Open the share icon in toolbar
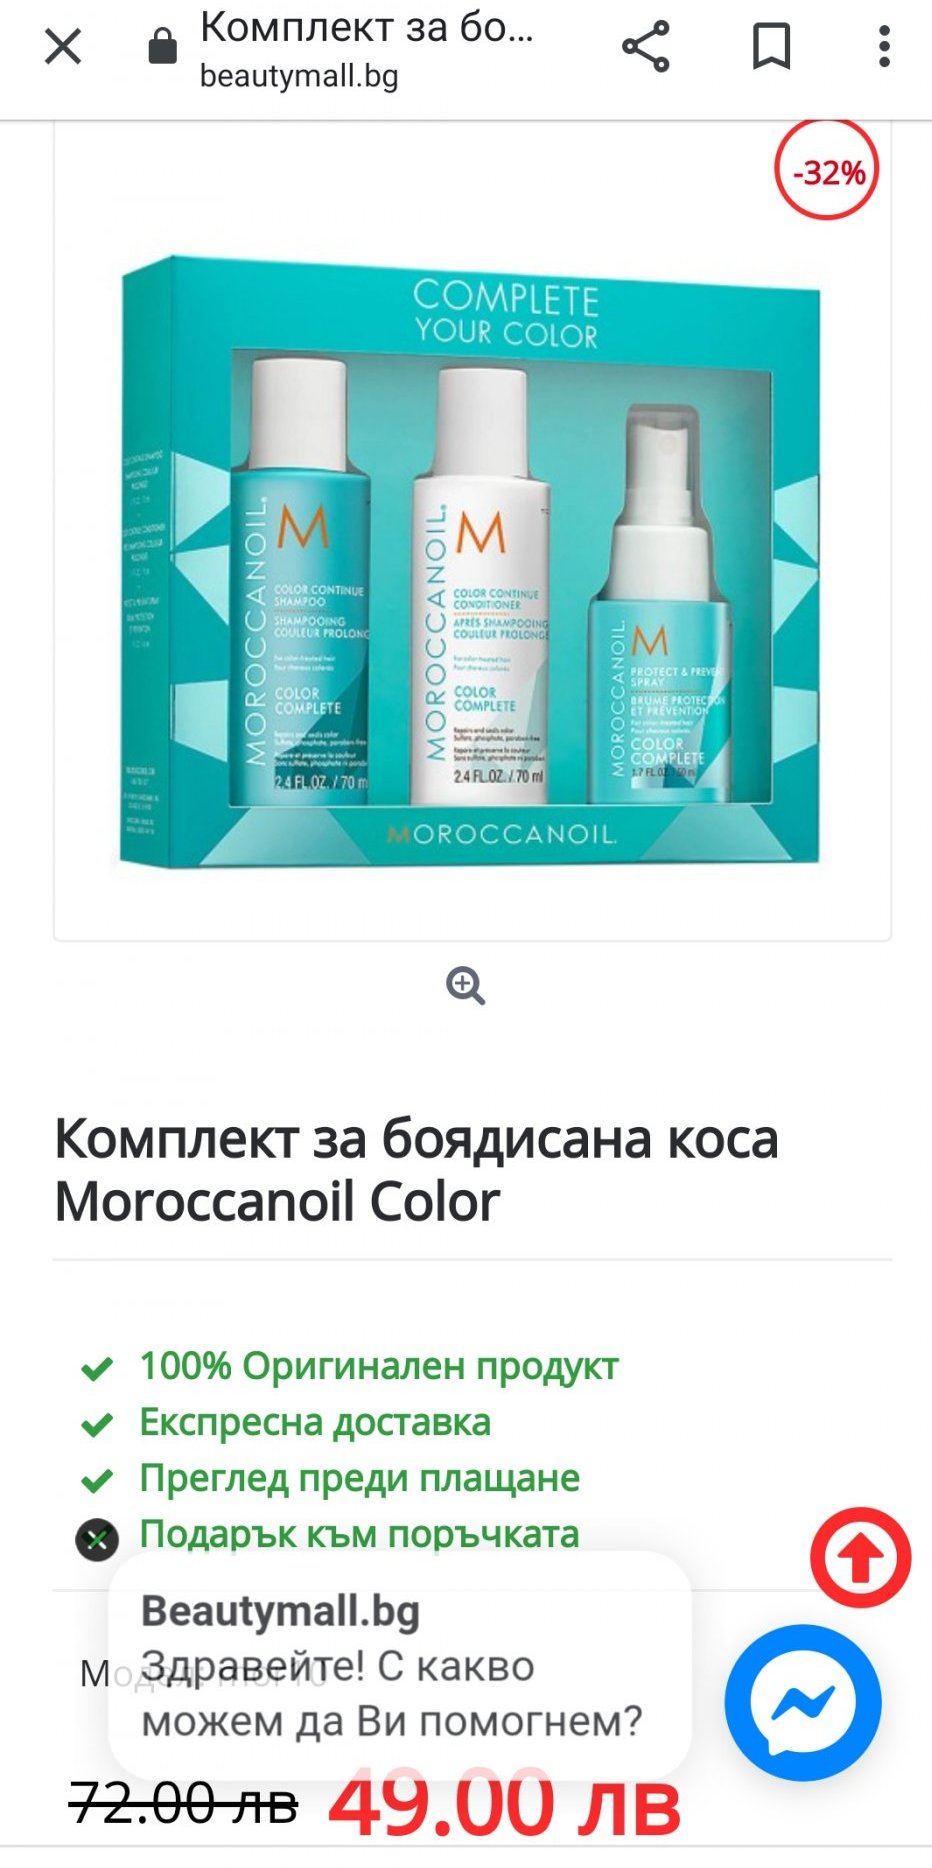Viewport: 932px width, 1868px height. point(646,47)
